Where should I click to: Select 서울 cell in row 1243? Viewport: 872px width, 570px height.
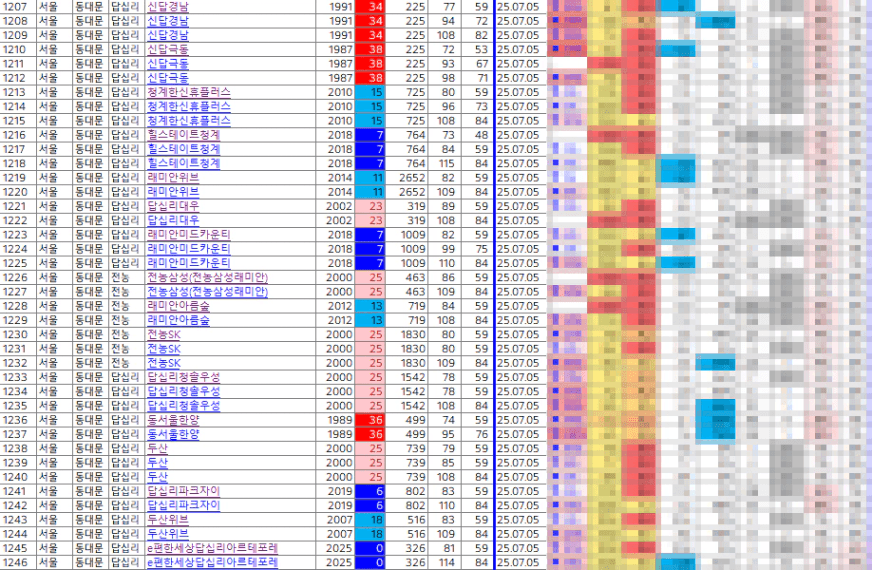coord(54,519)
